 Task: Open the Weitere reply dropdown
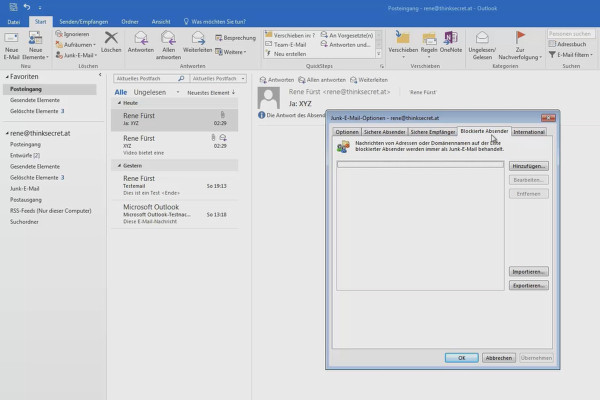tap(231, 52)
